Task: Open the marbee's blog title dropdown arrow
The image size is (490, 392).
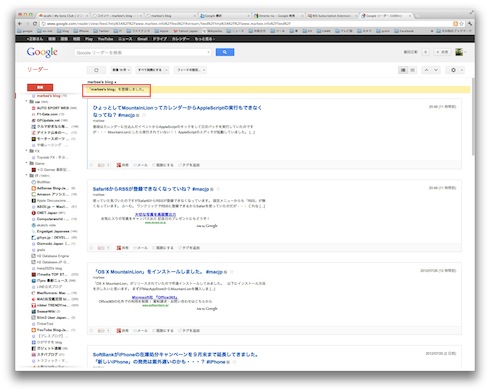Action: [116, 82]
